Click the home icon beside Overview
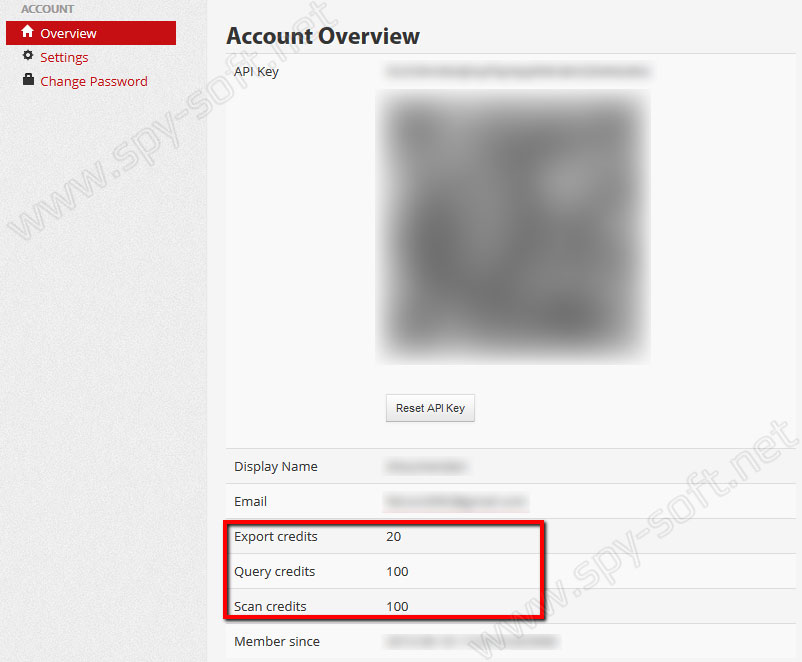Viewport: 802px width, 662px height. click(x=28, y=32)
